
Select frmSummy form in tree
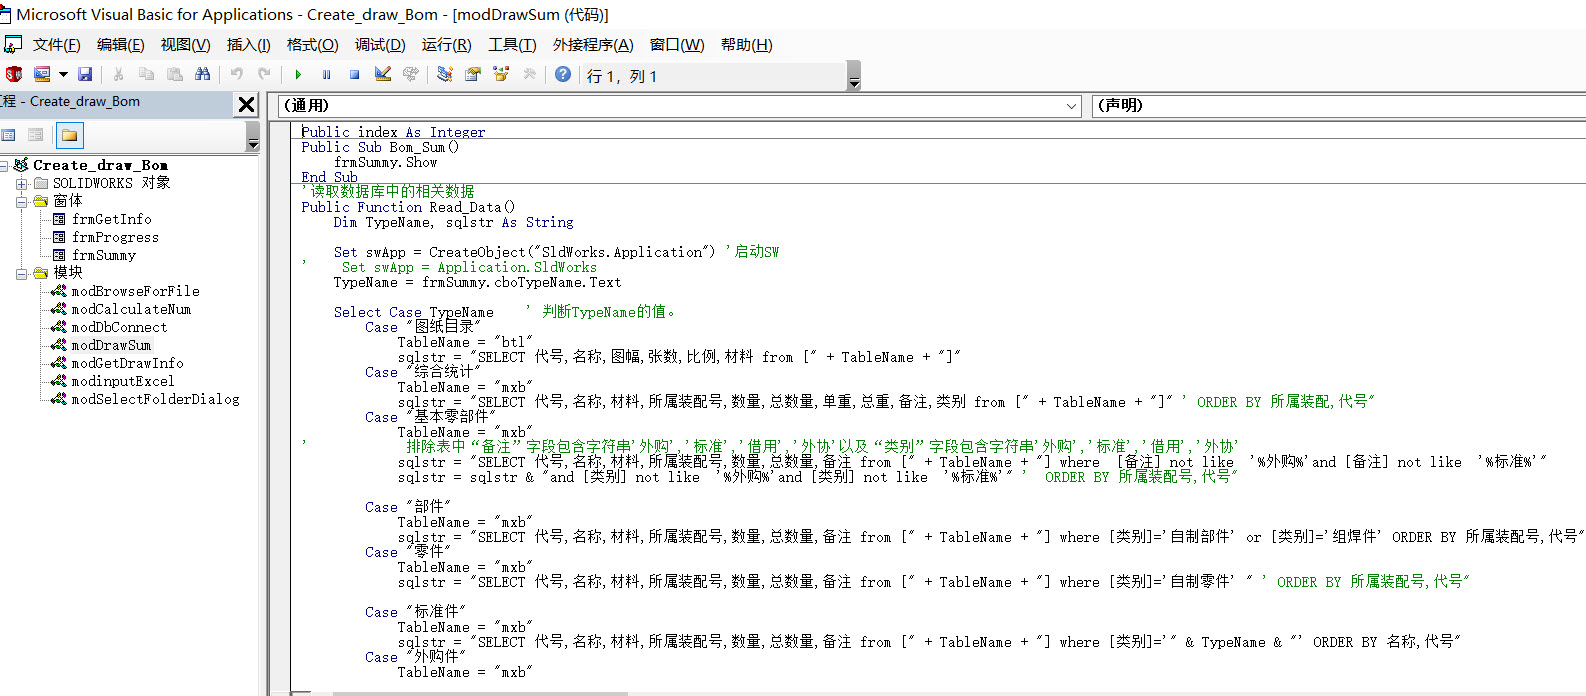103,255
